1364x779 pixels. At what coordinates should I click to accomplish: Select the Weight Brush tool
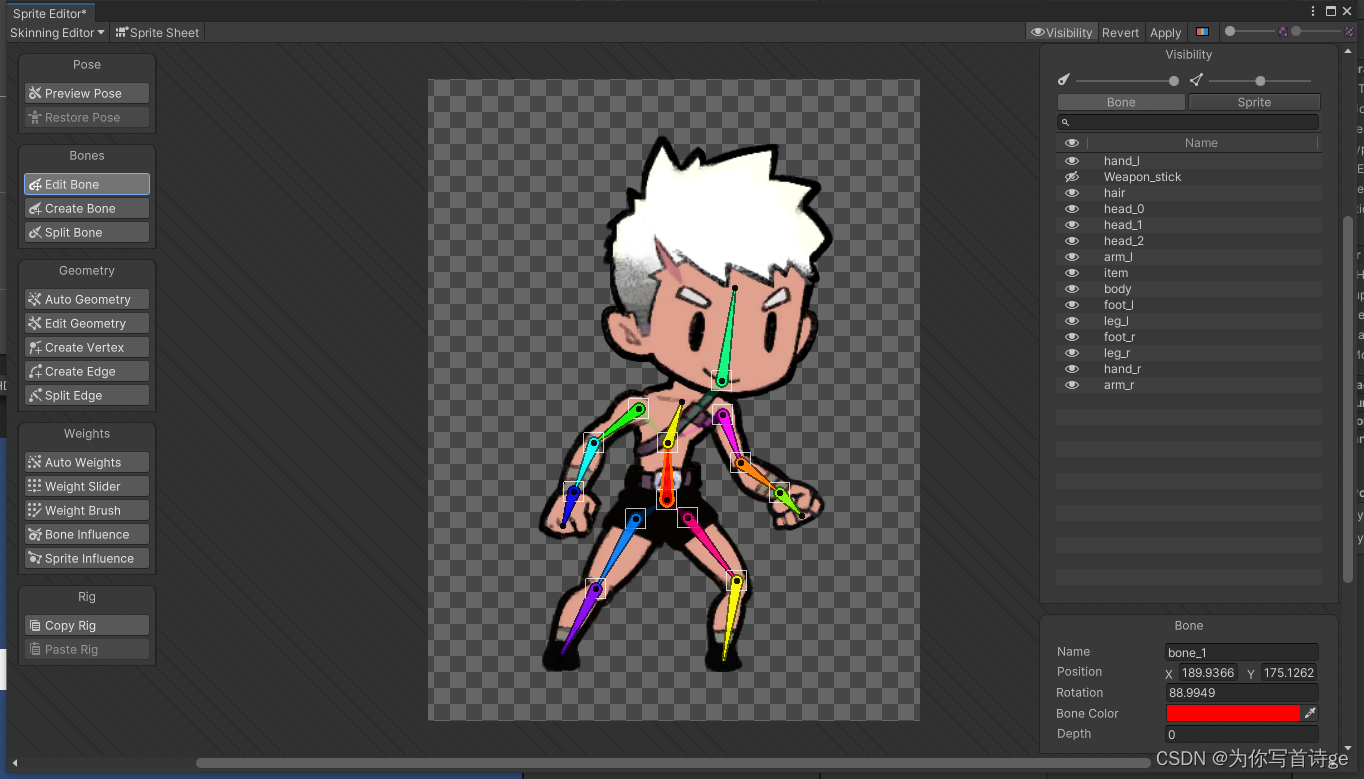87,510
